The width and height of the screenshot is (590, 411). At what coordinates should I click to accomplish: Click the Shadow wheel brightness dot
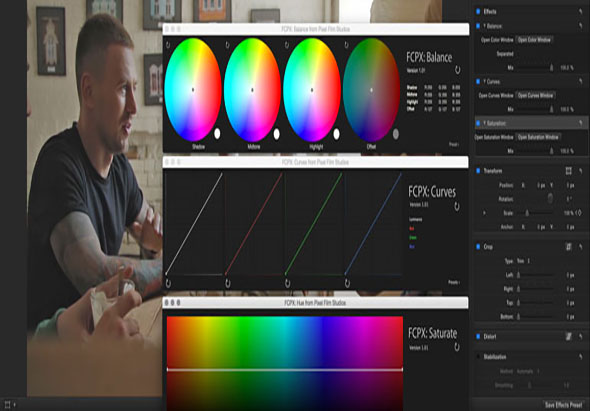click(217, 134)
